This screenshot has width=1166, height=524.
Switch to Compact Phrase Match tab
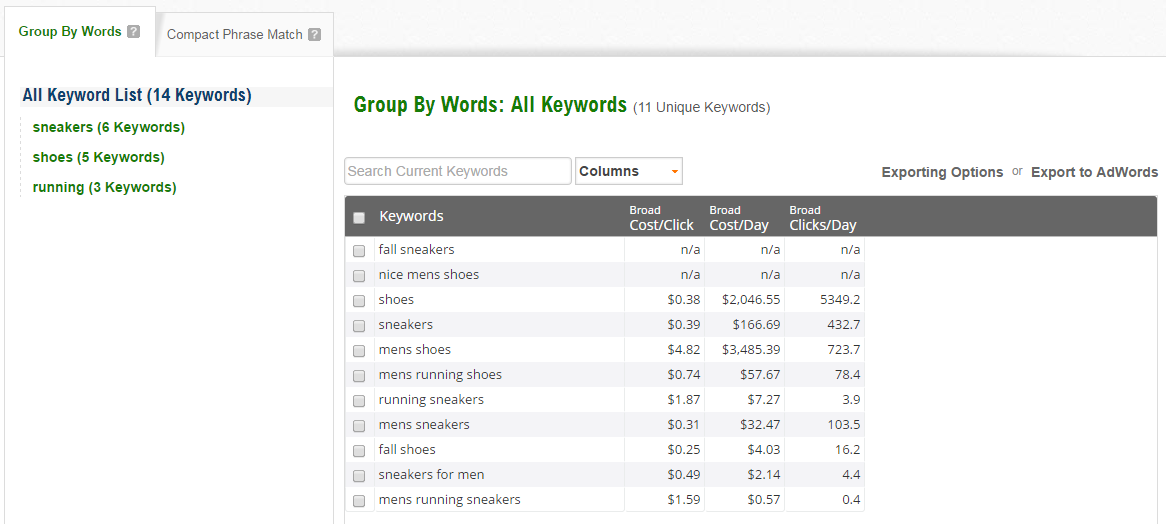click(234, 35)
